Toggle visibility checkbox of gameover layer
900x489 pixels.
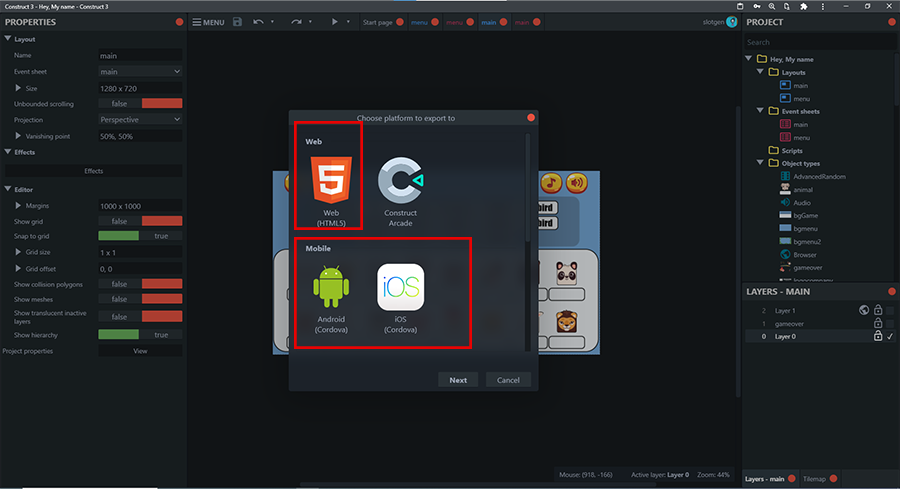tap(890, 323)
